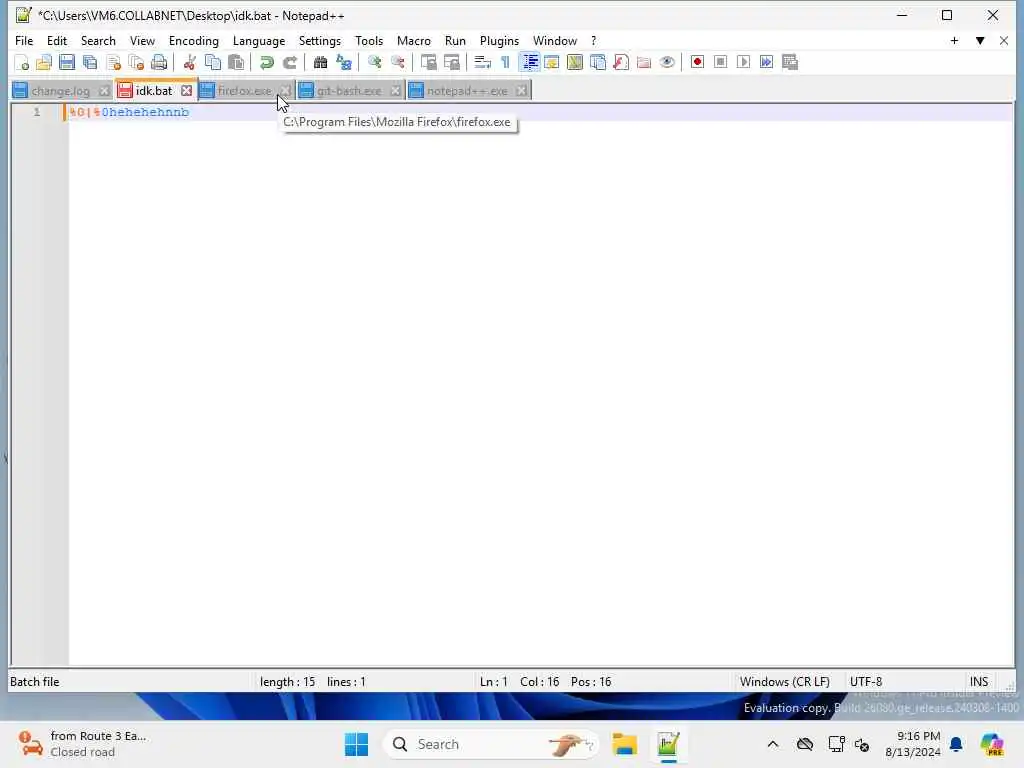The width and height of the screenshot is (1024, 768).
Task: Open the Language menu
Action: click(259, 40)
